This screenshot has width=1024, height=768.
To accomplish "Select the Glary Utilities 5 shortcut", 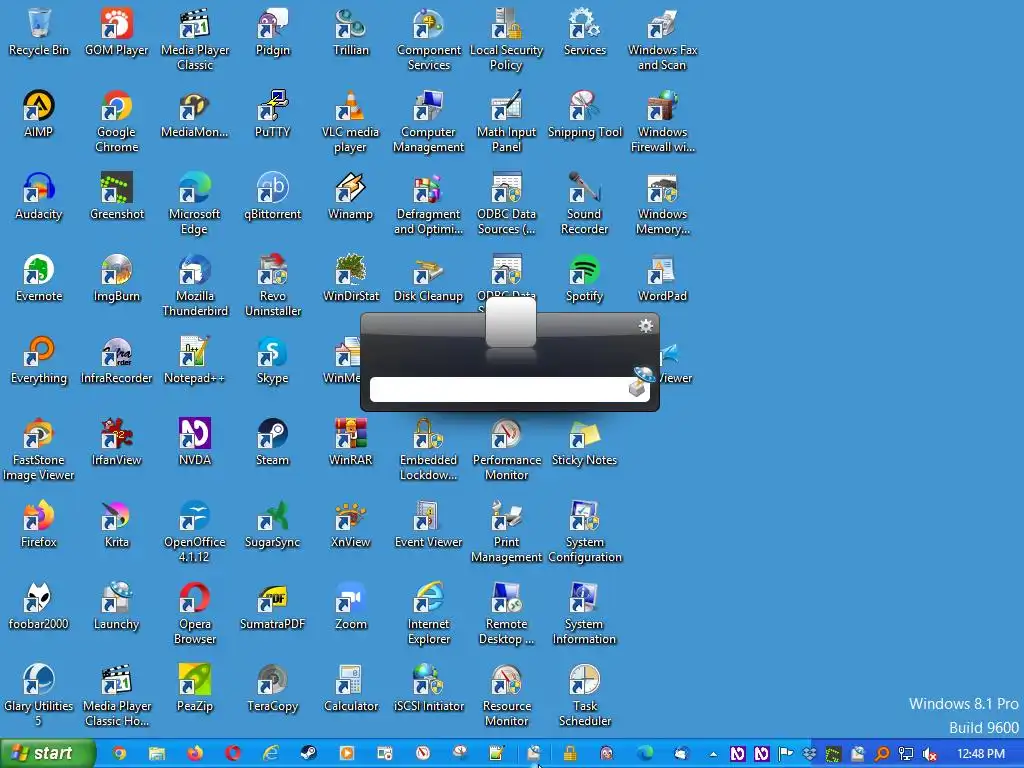I will 39,697.
